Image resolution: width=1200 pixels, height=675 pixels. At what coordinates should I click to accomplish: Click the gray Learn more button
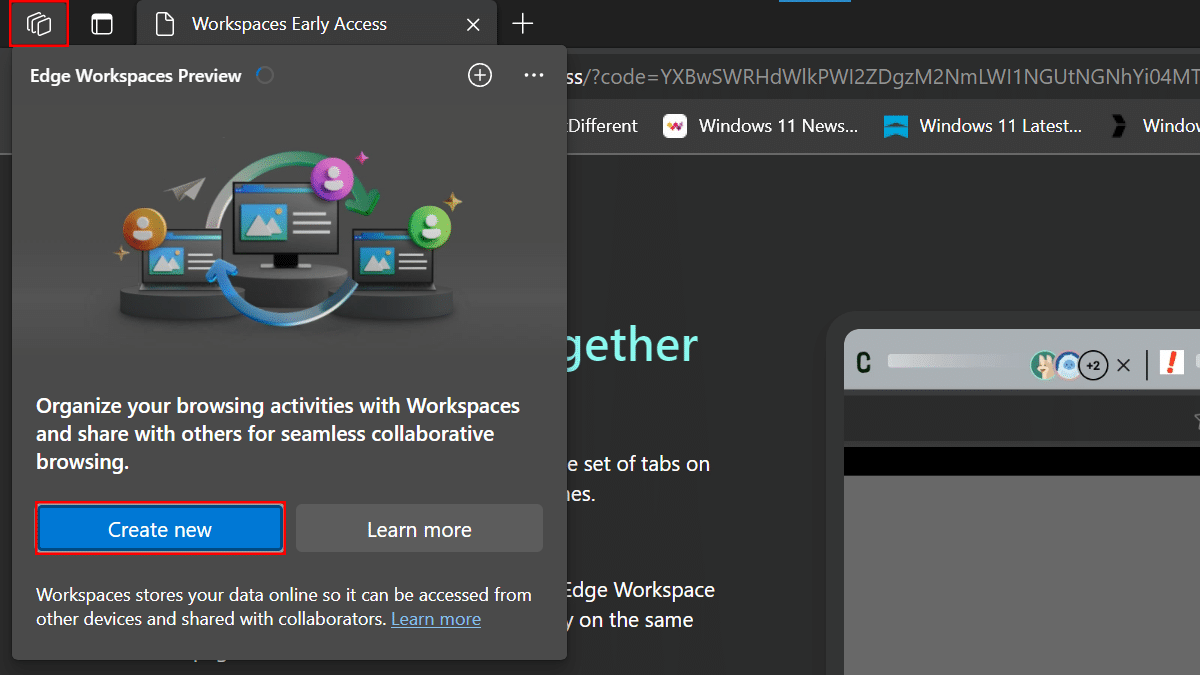coord(419,529)
